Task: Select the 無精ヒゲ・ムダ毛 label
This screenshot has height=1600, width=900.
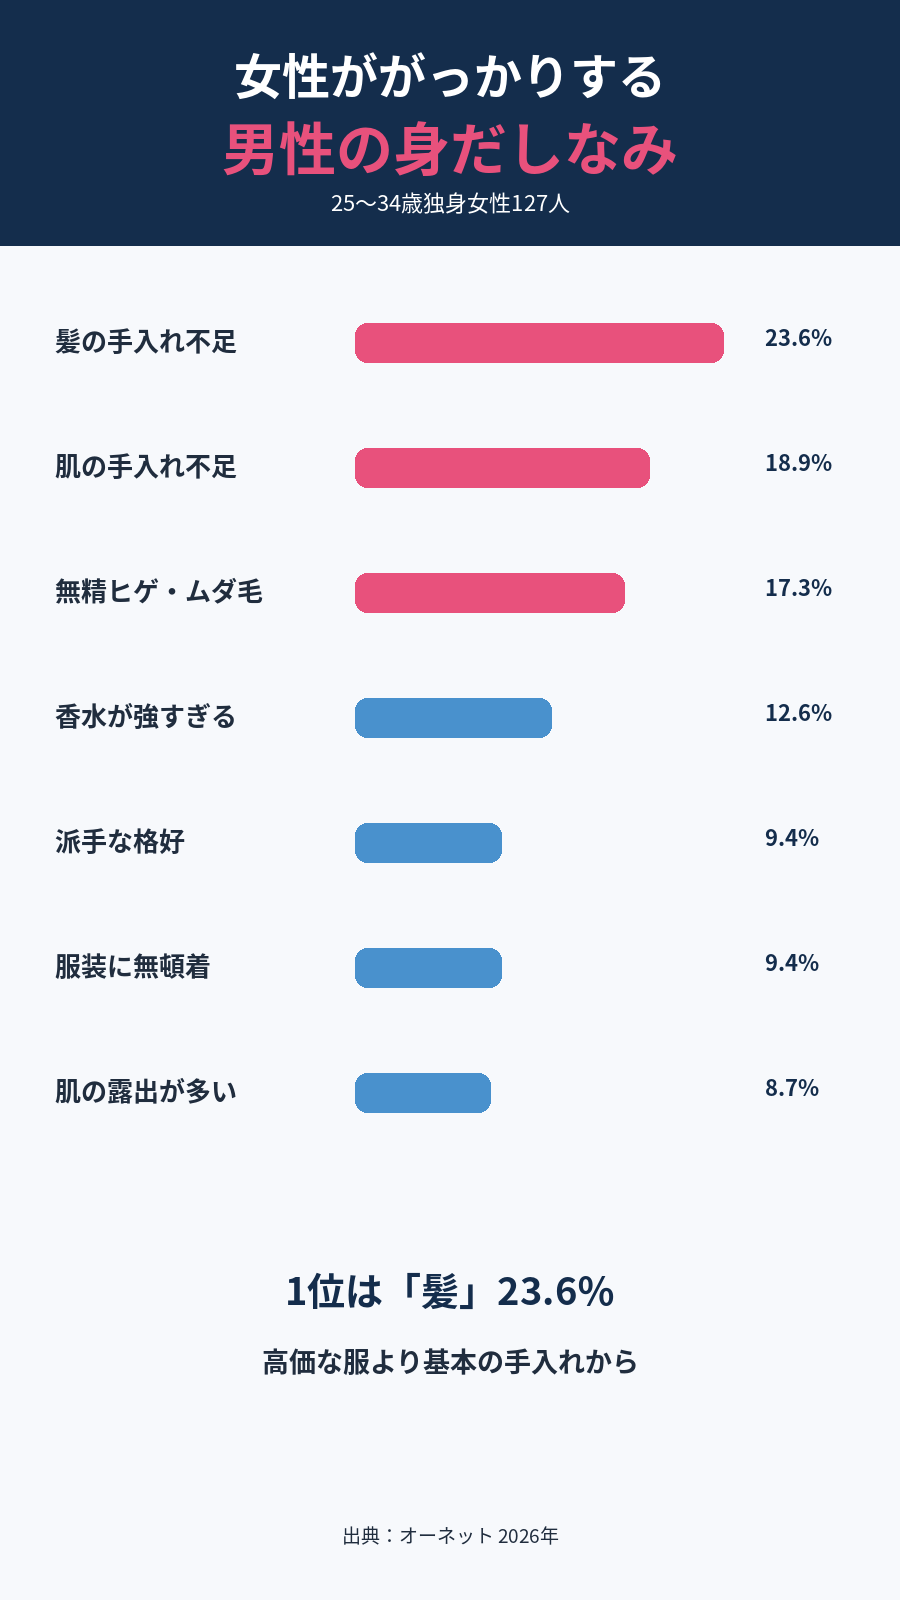Action: (x=159, y=592)
